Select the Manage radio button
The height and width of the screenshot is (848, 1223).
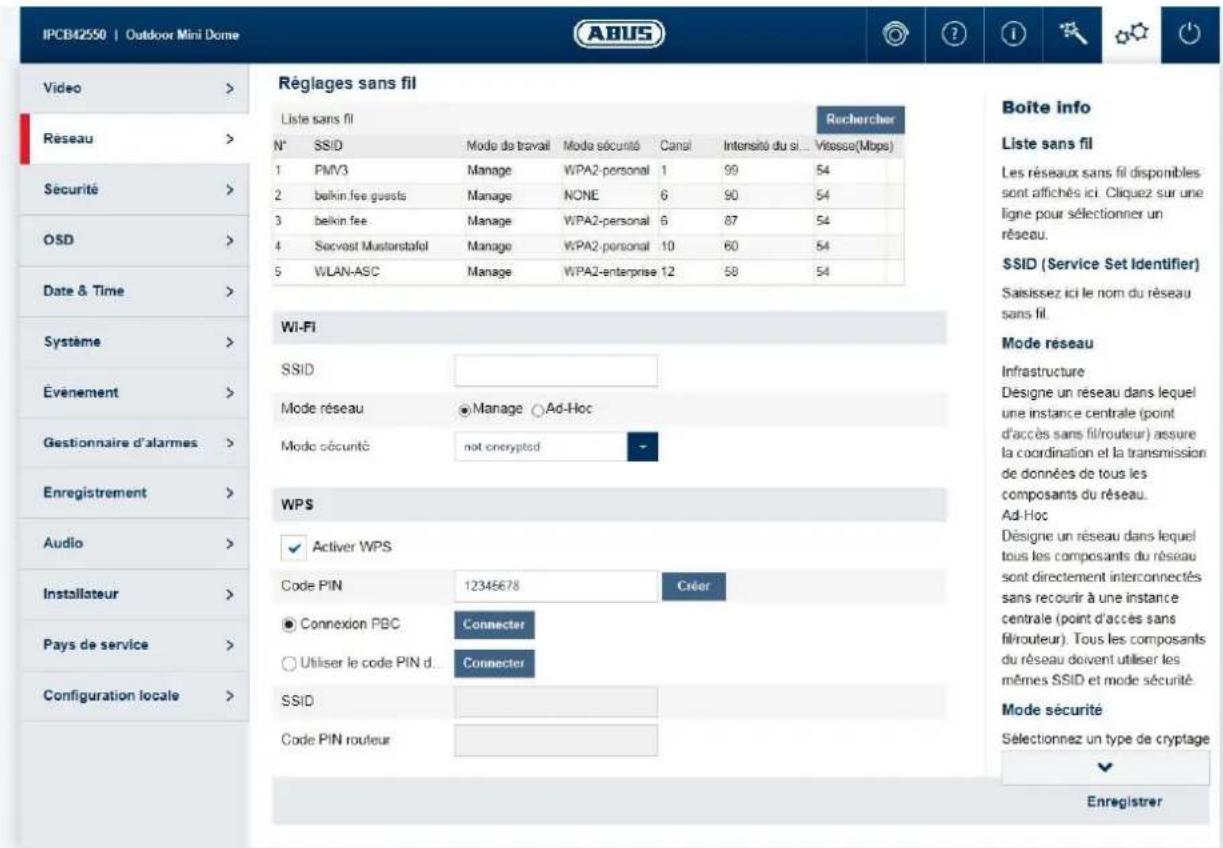pos(463,410)
